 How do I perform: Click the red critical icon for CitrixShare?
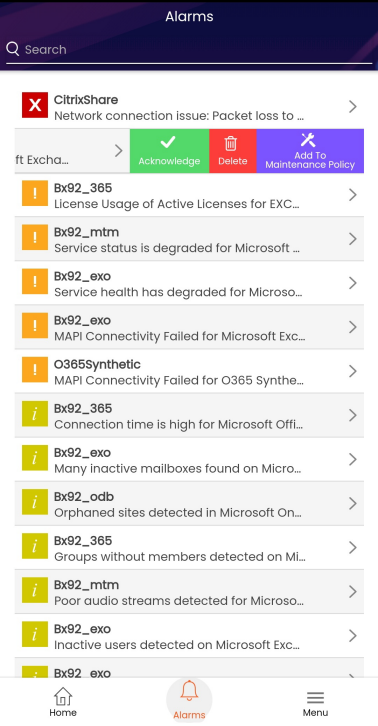pyautogui.click(x=35, y=105)
